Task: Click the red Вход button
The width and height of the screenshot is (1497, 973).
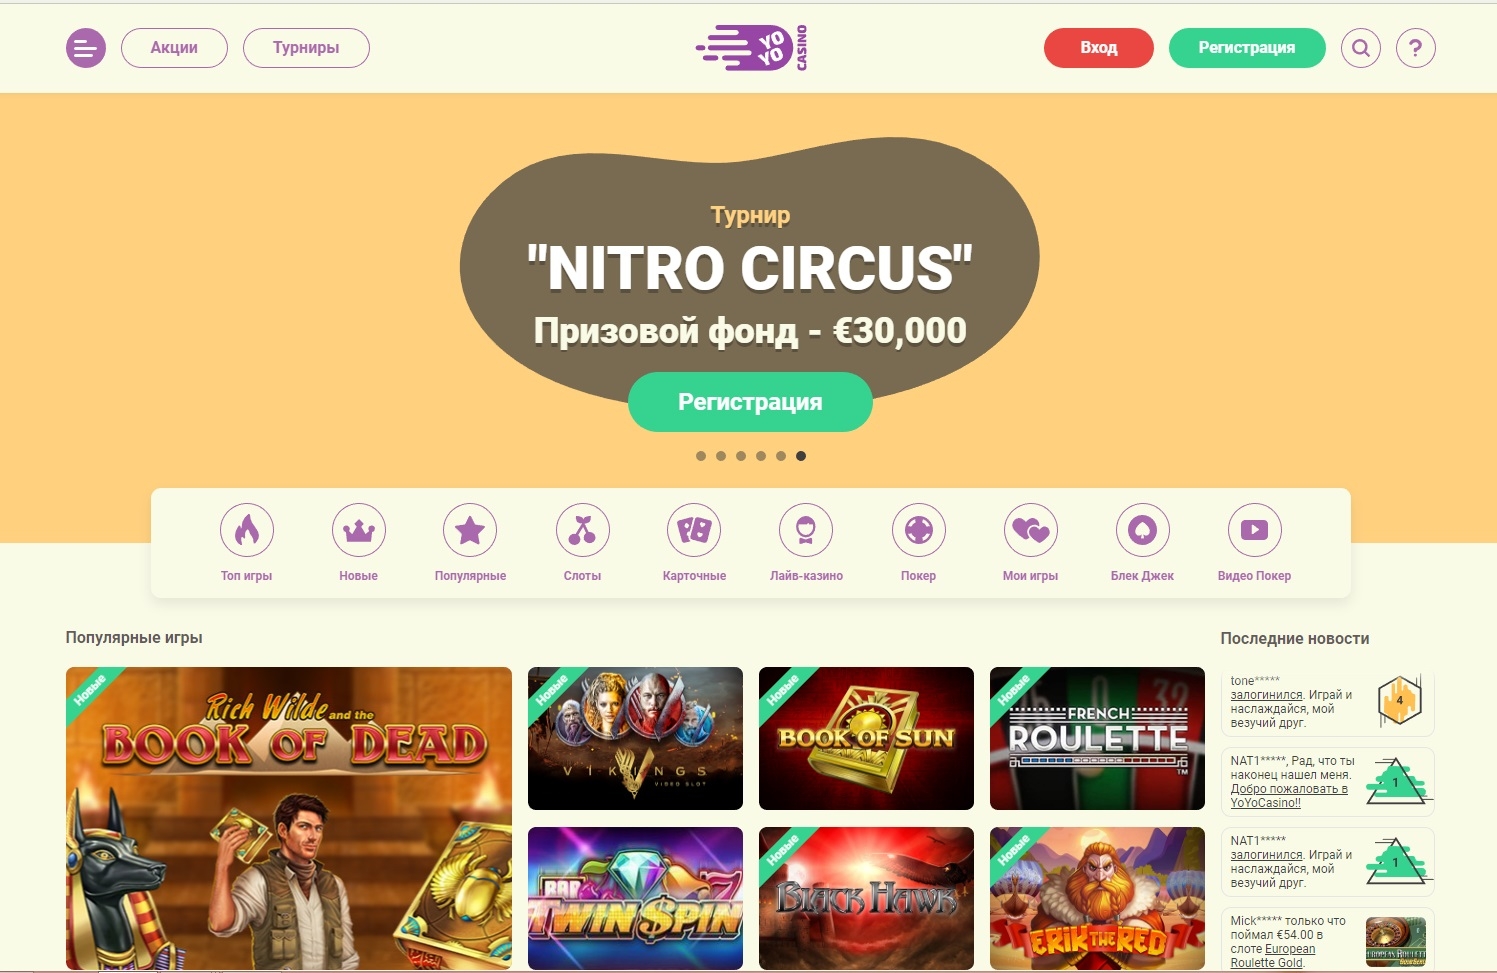Action: click(1099, 48)
